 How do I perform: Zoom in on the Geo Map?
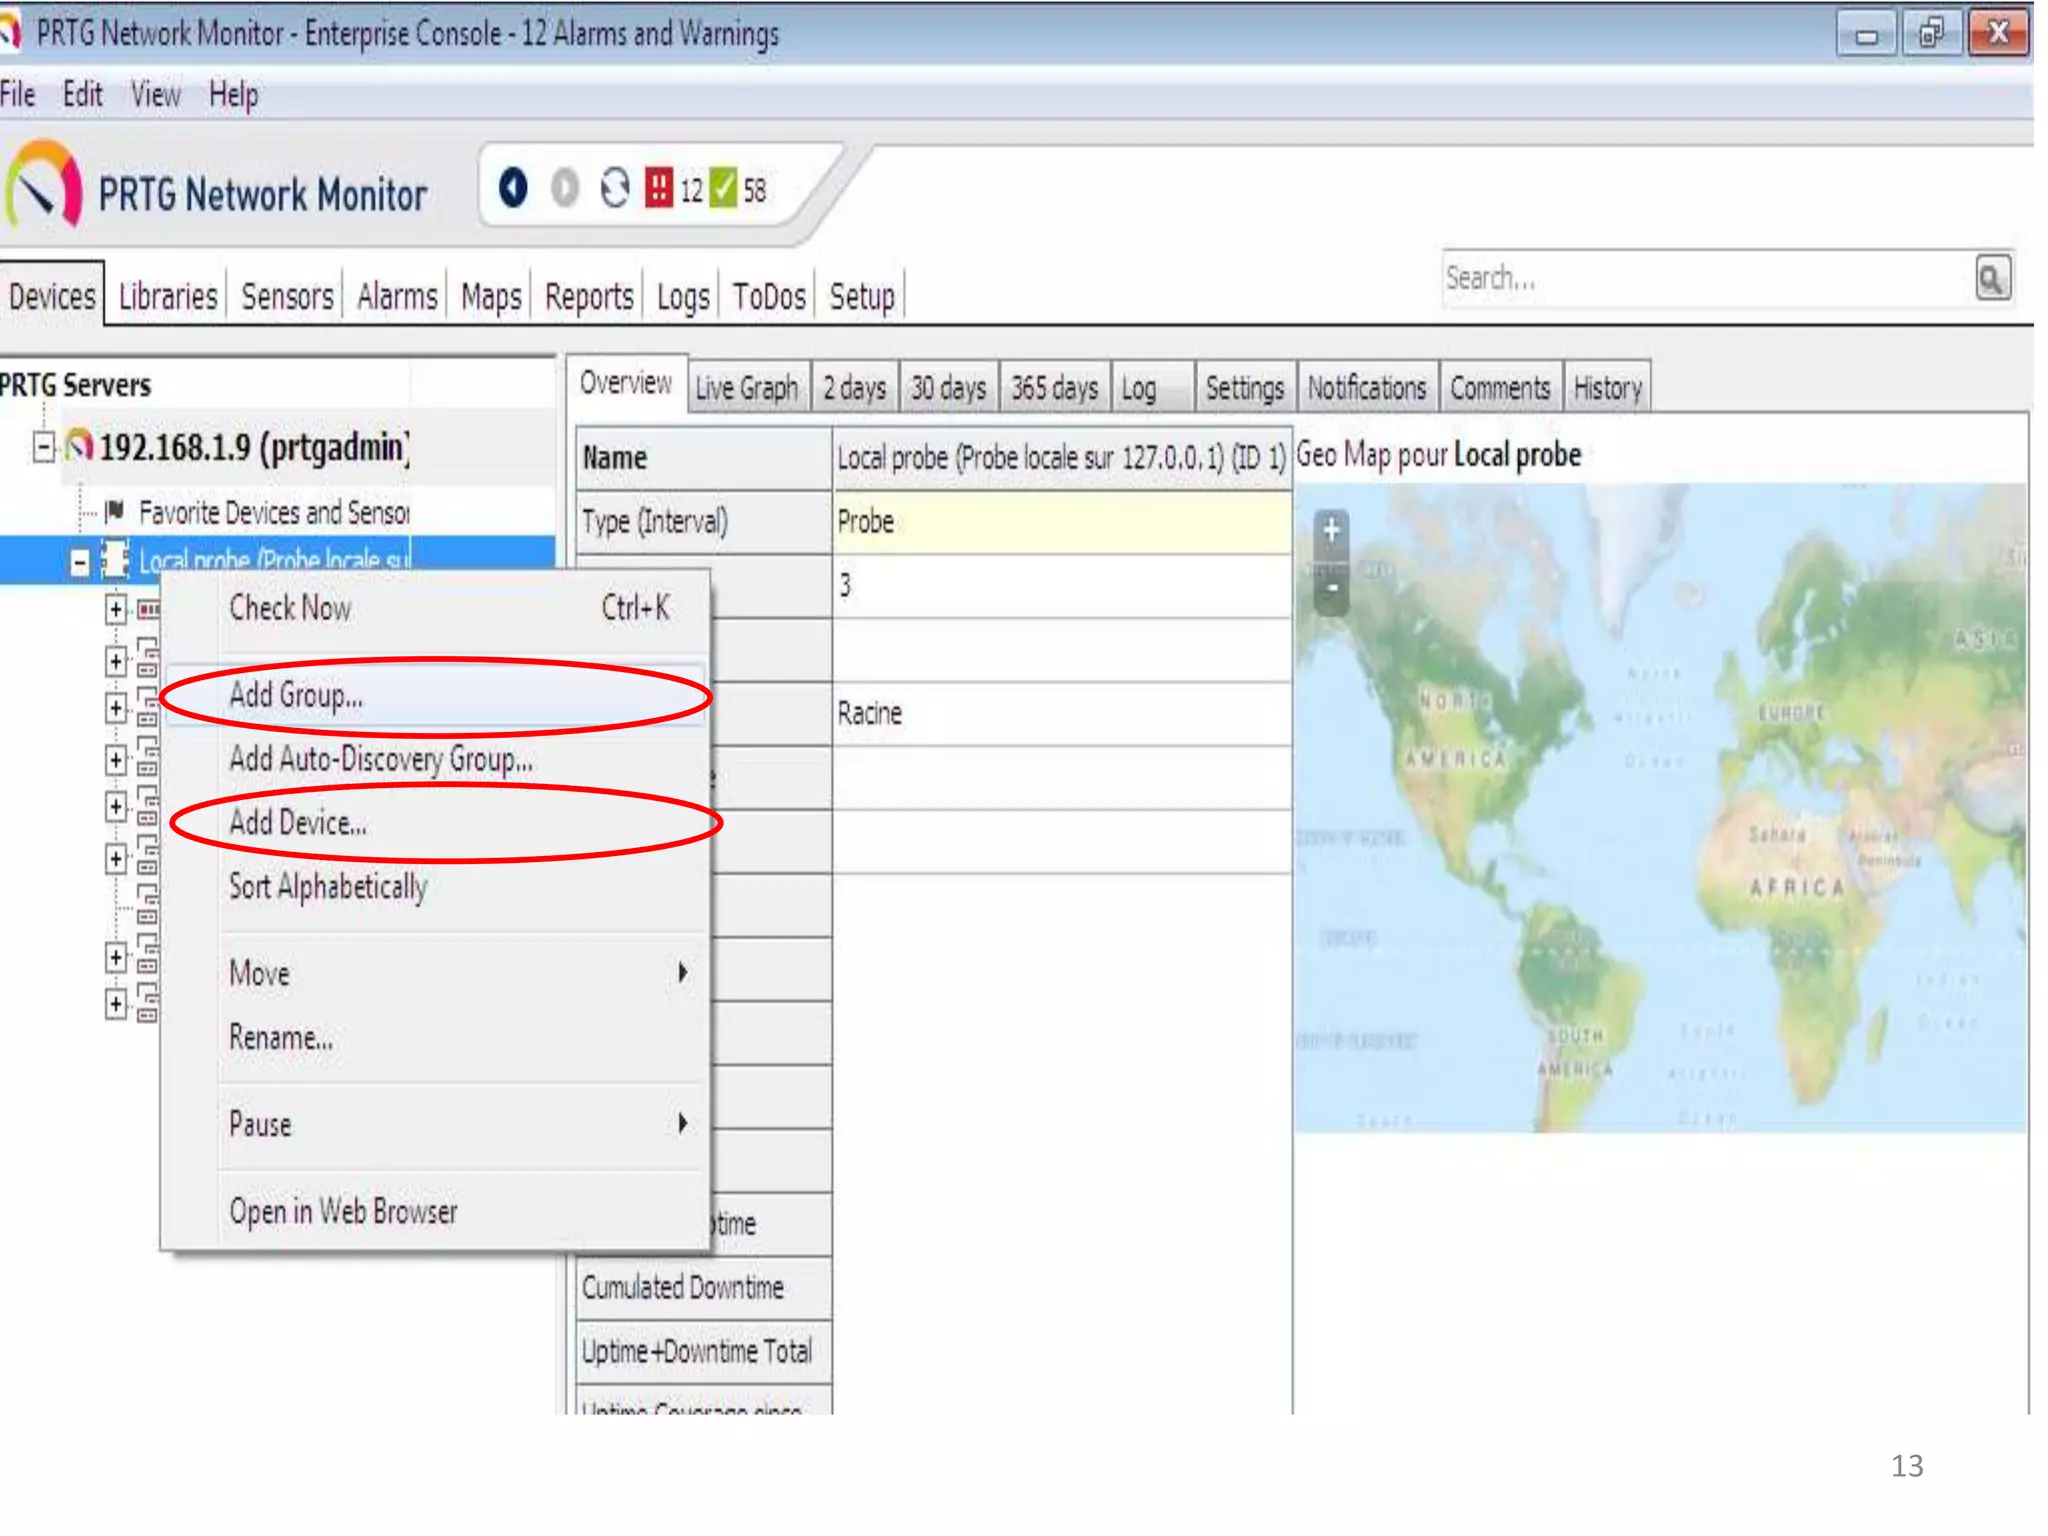click(x=1331, y=530)
